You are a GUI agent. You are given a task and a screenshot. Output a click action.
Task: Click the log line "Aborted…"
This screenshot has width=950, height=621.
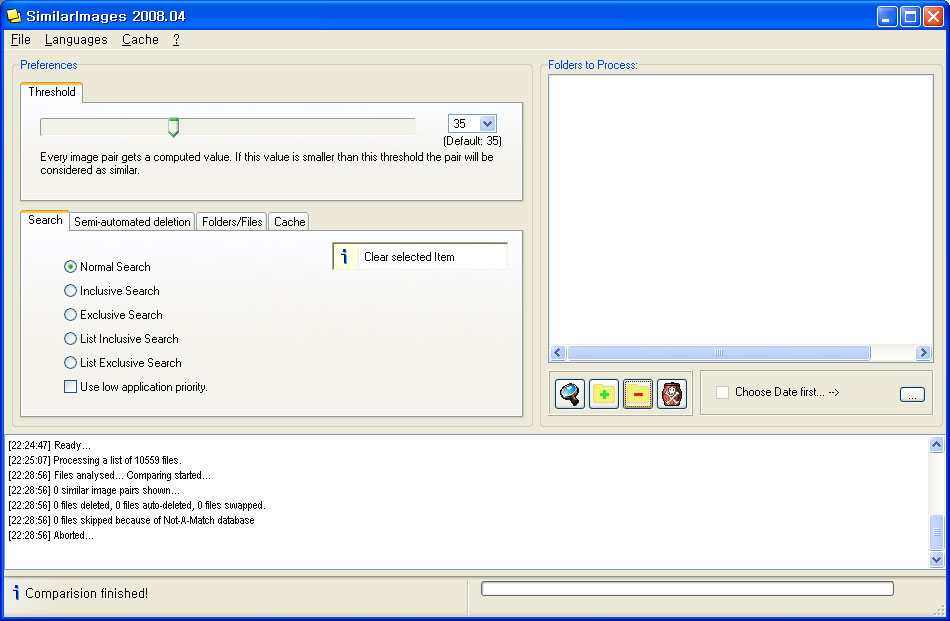click(51, 536)
